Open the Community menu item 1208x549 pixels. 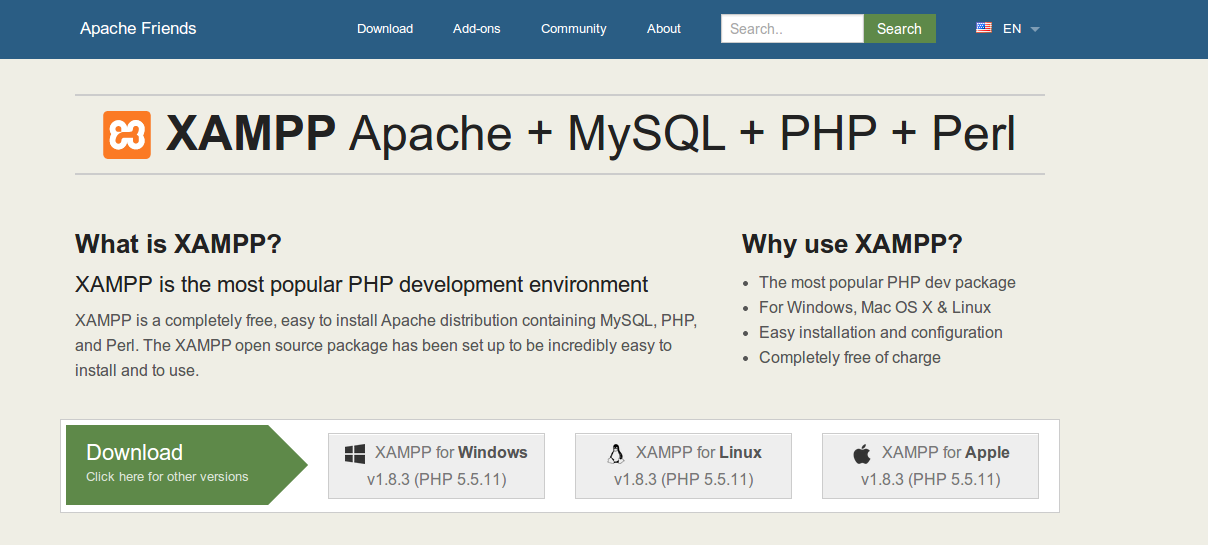tap(574, 29)
